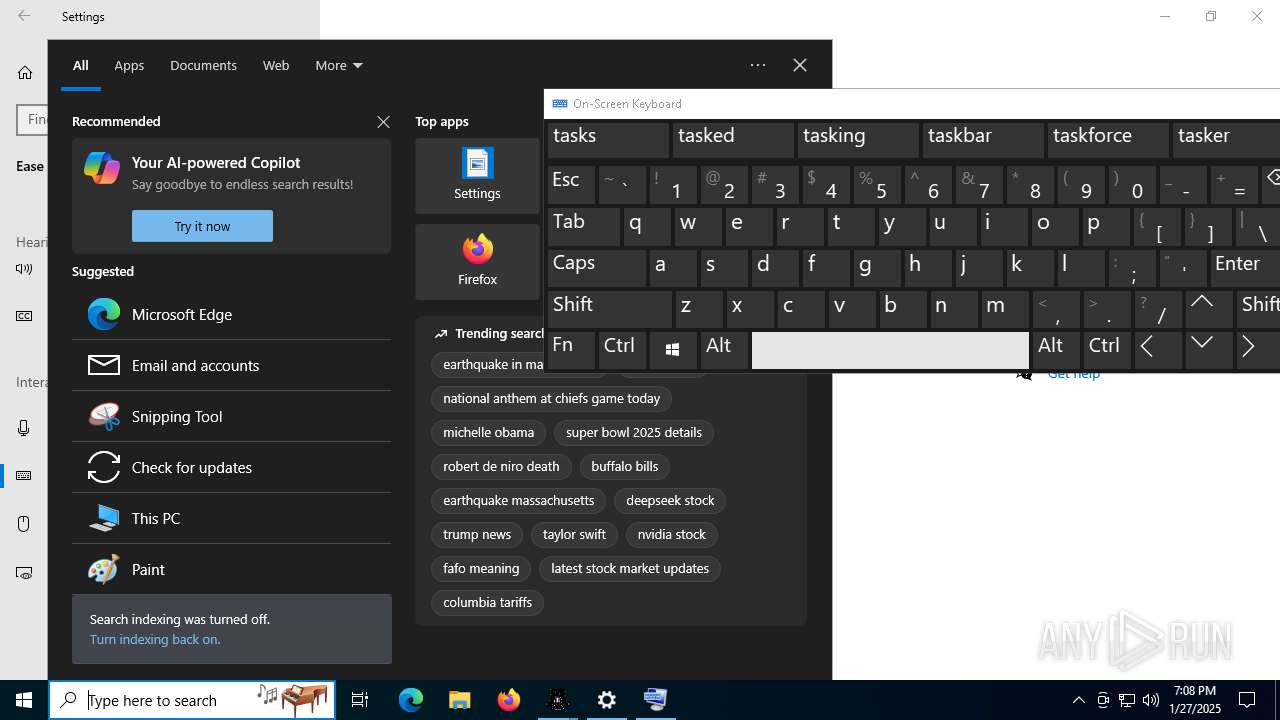Launch Snipping Tool from suggestions
This screenshot has width=1280, height=720.
tap(231, 416)
